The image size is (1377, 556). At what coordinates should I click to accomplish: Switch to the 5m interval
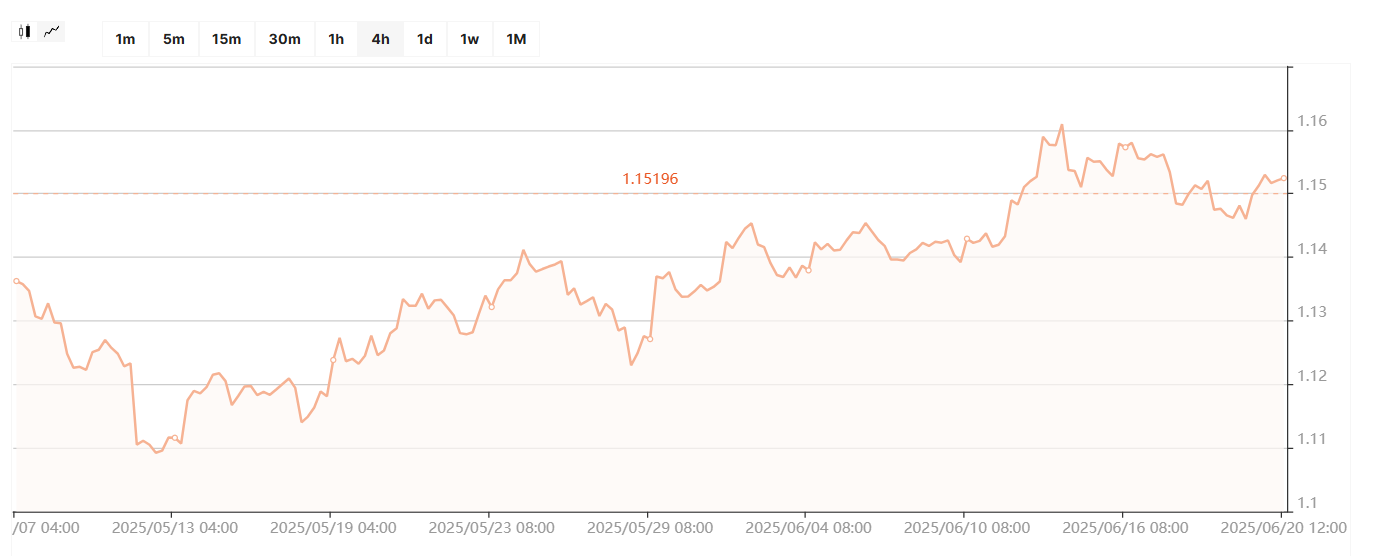tap(174, 39)
